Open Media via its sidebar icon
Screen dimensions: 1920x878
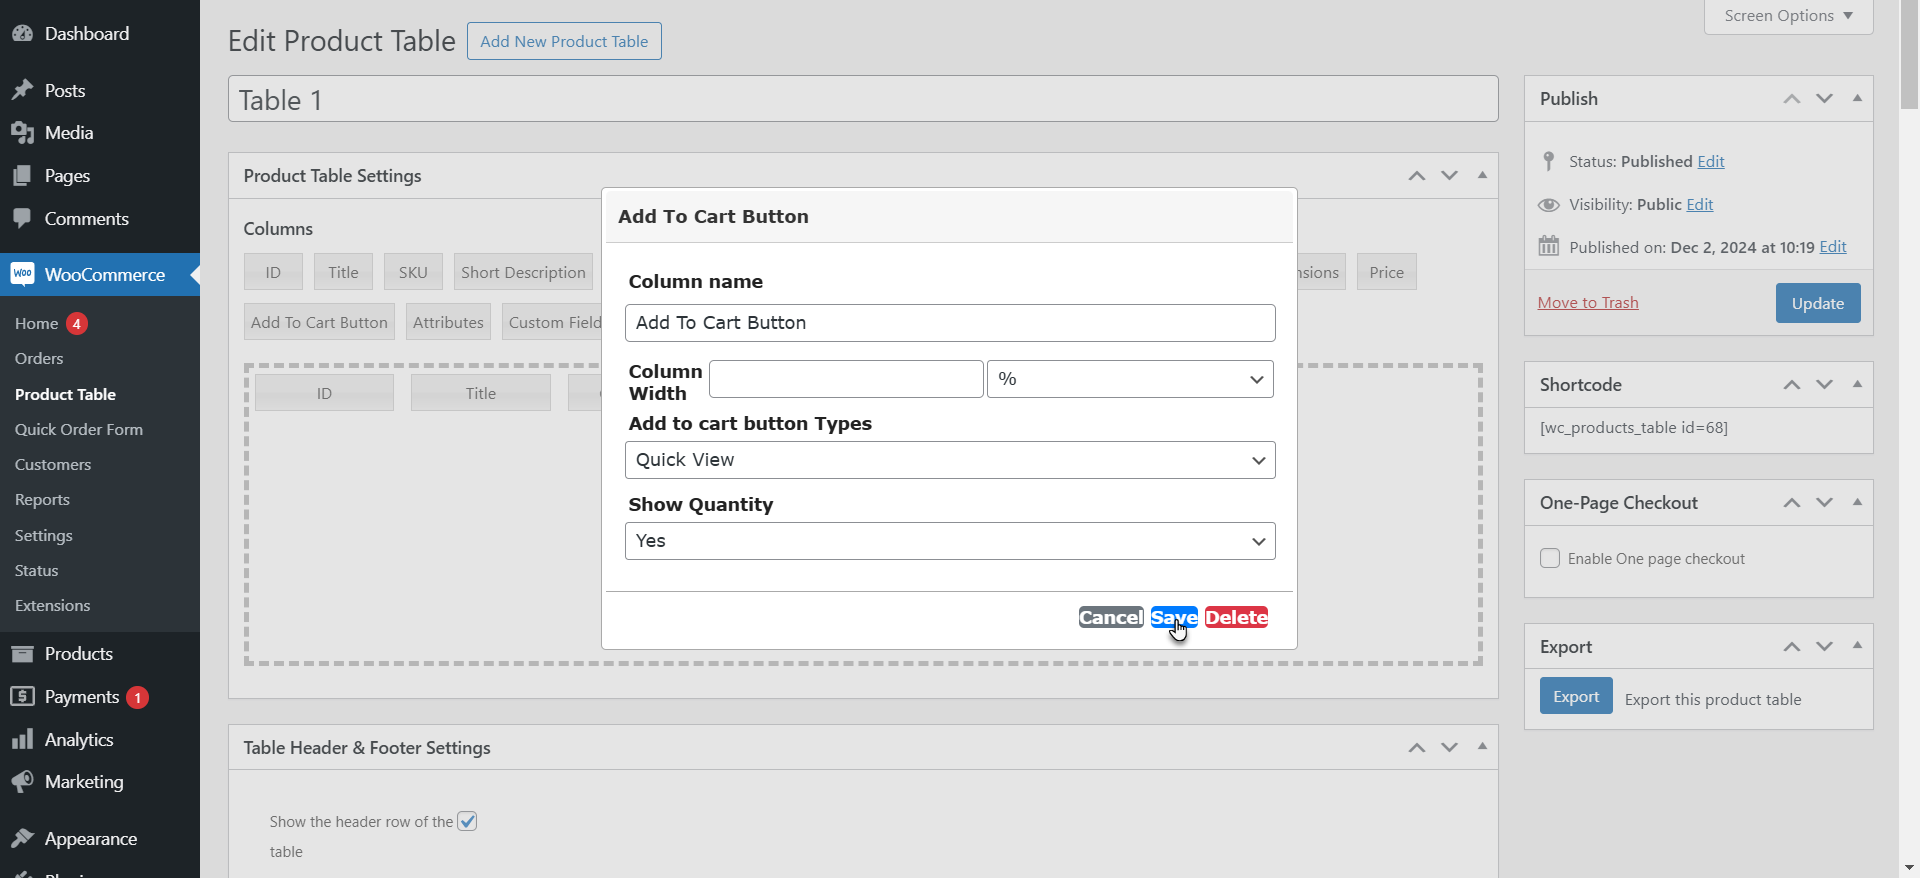(23, 133)
